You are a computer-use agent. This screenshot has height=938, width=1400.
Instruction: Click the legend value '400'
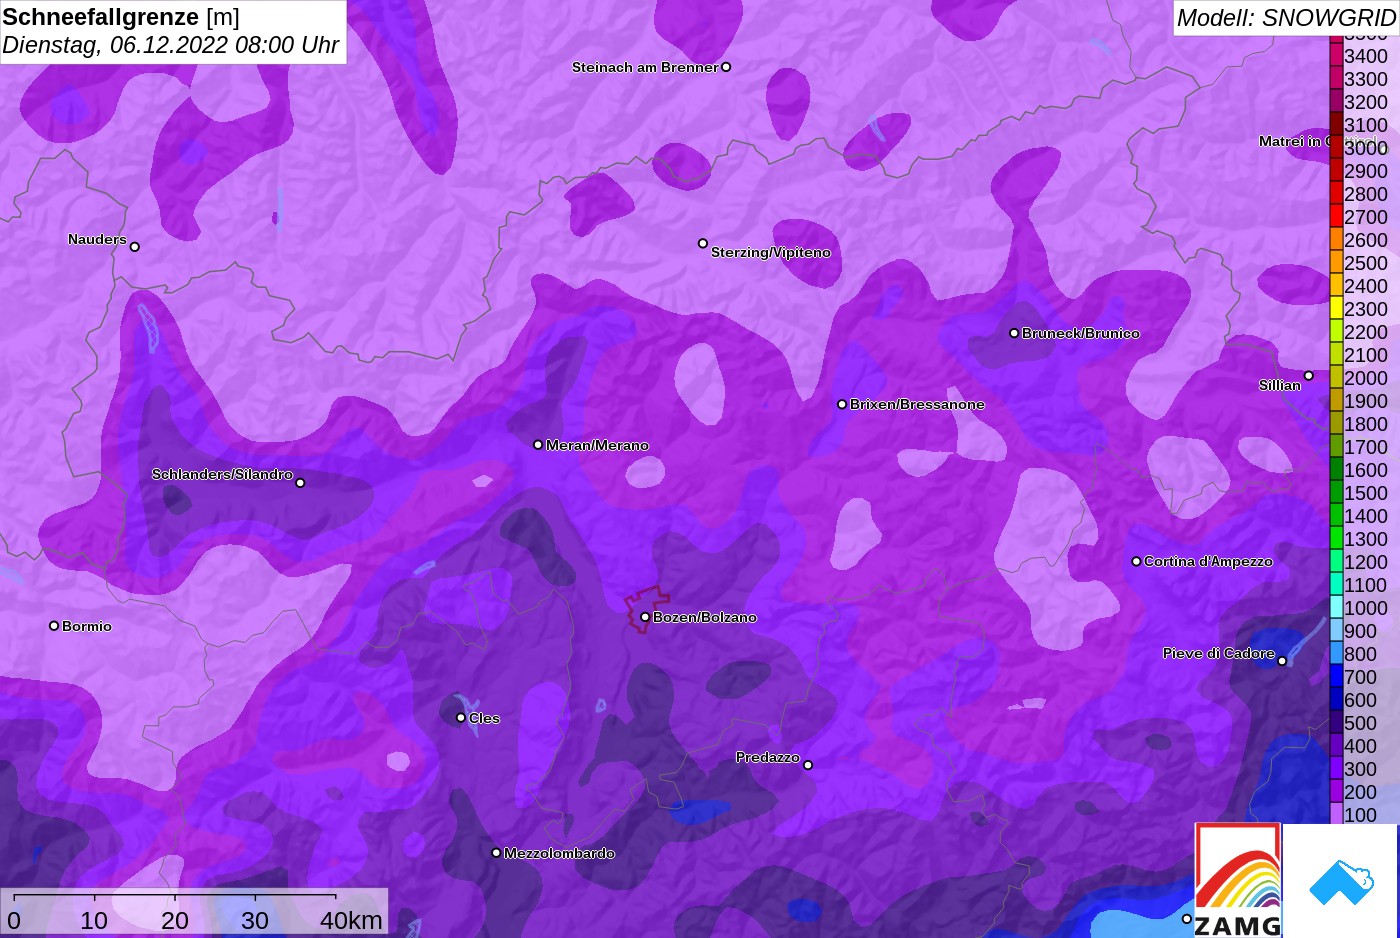(x=1360, y=746)
